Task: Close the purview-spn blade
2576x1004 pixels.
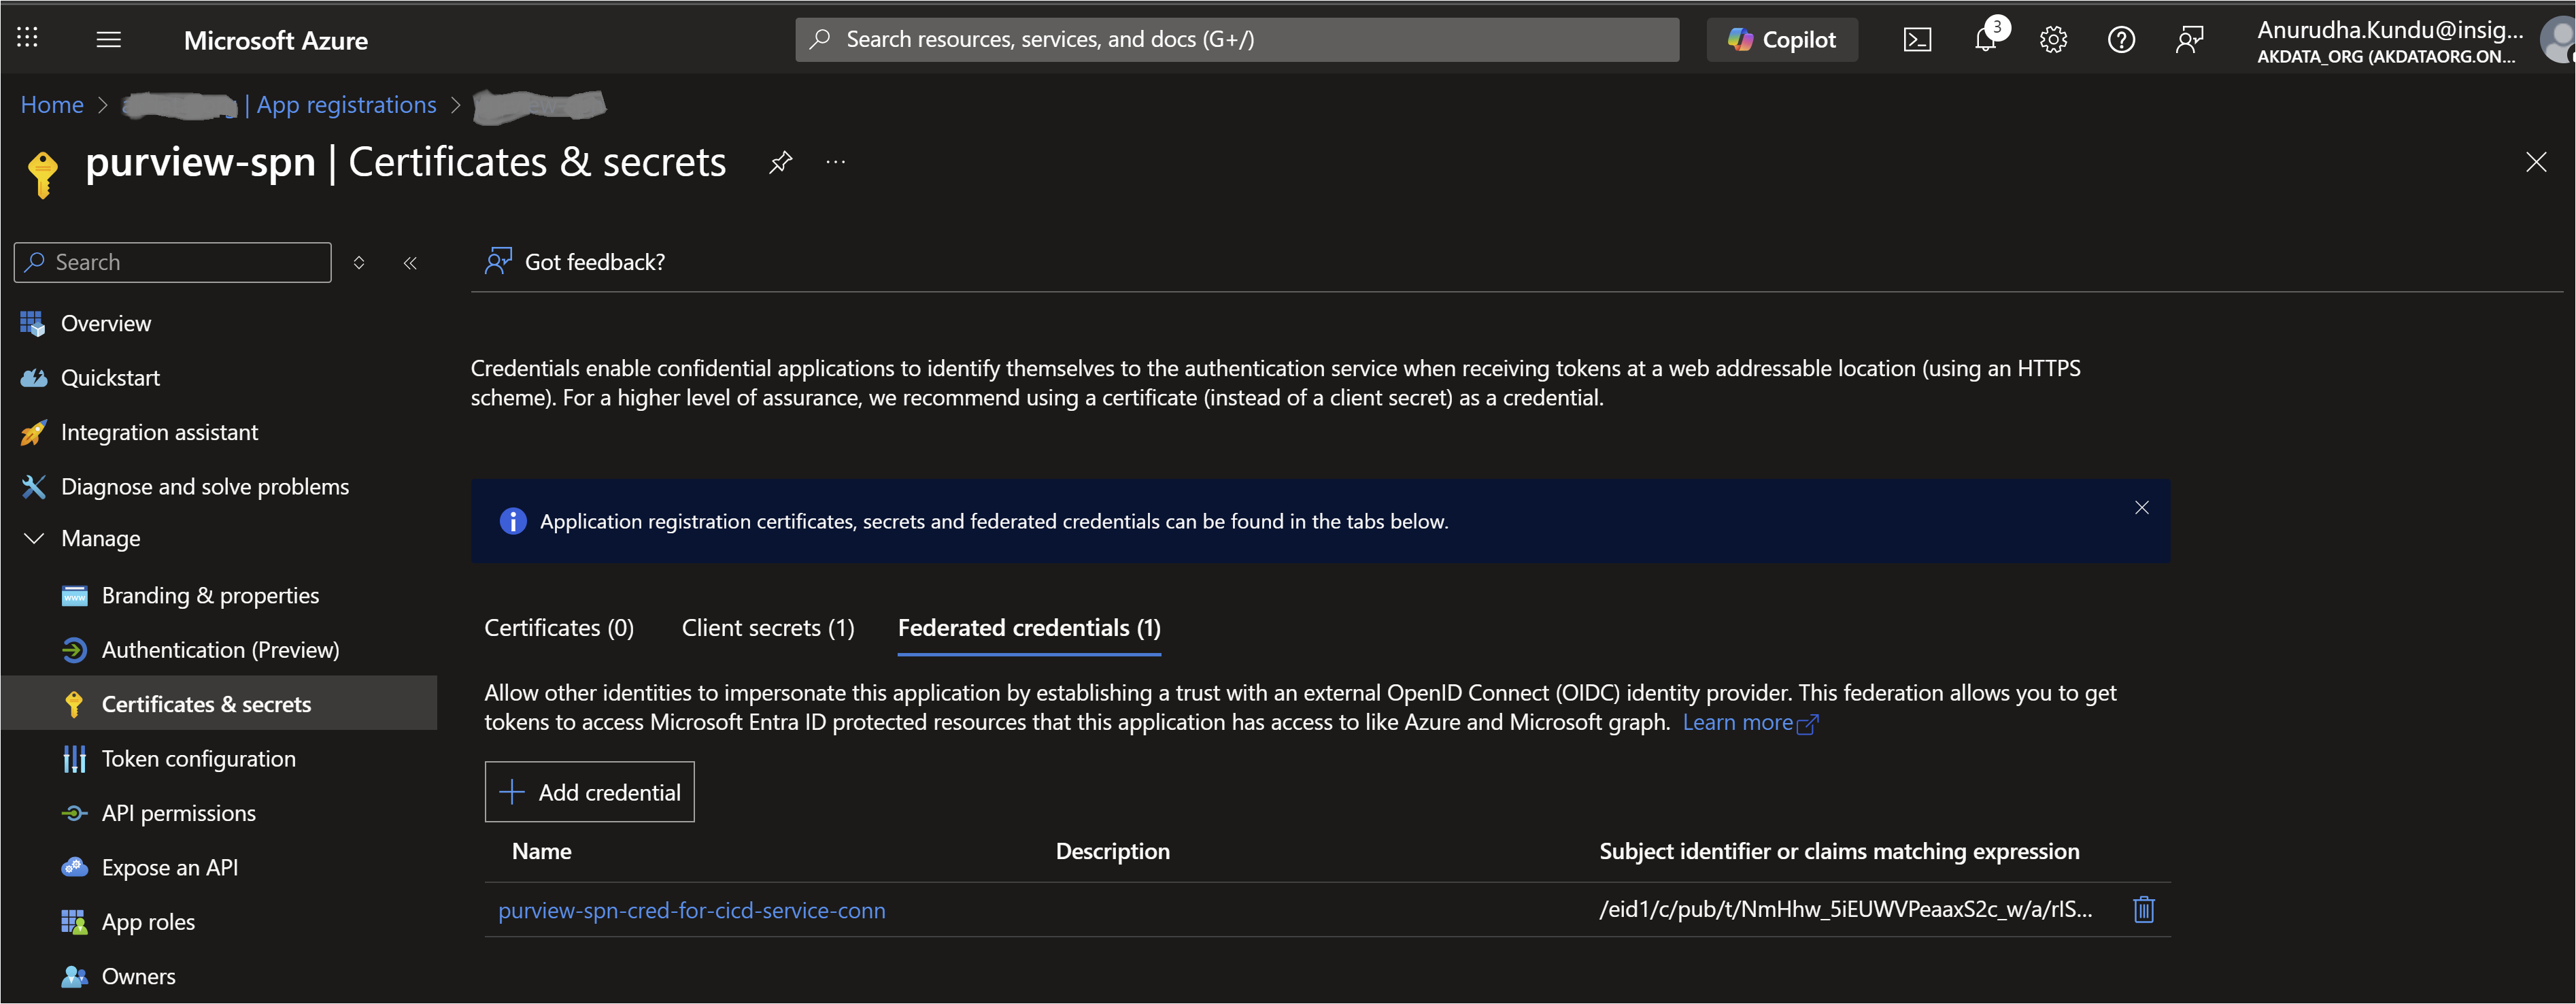Action: 2536,162
